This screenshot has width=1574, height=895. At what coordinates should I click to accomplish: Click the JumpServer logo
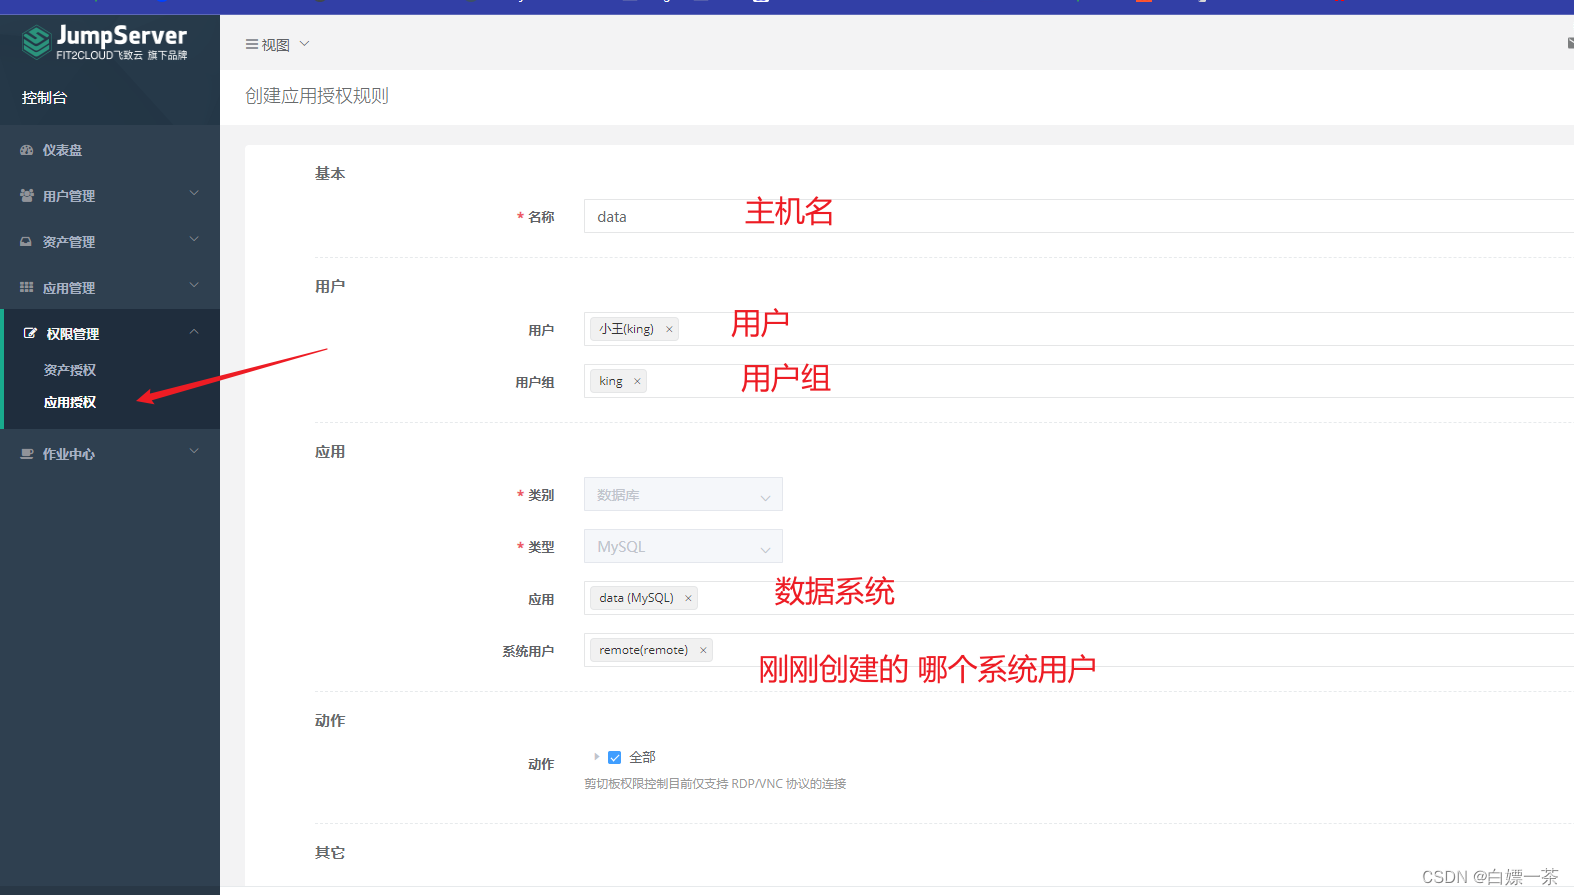tap(104, 42)
